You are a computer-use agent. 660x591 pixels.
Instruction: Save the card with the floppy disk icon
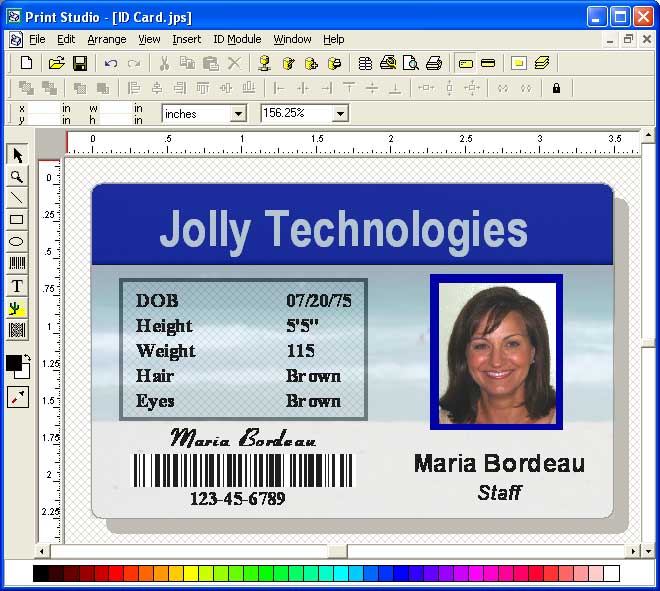click(x=80, y=63)
